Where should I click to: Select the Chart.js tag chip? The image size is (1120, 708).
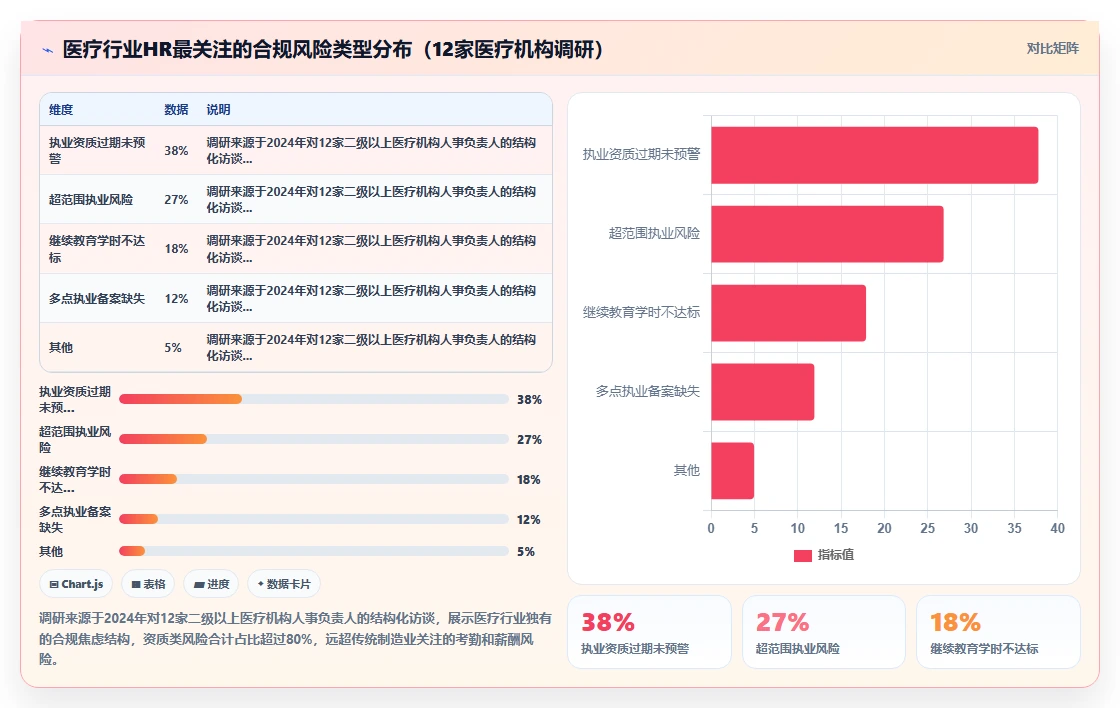[x=76, y=584]
